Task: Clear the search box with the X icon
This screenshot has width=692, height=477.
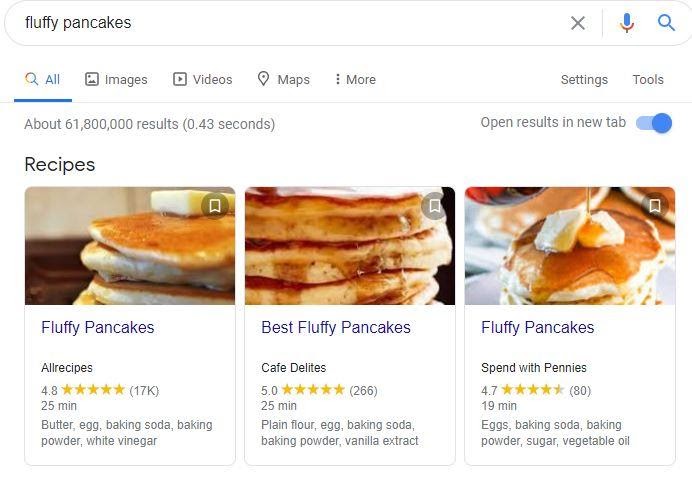Action: pyautogui.click(x=578, y=23)
